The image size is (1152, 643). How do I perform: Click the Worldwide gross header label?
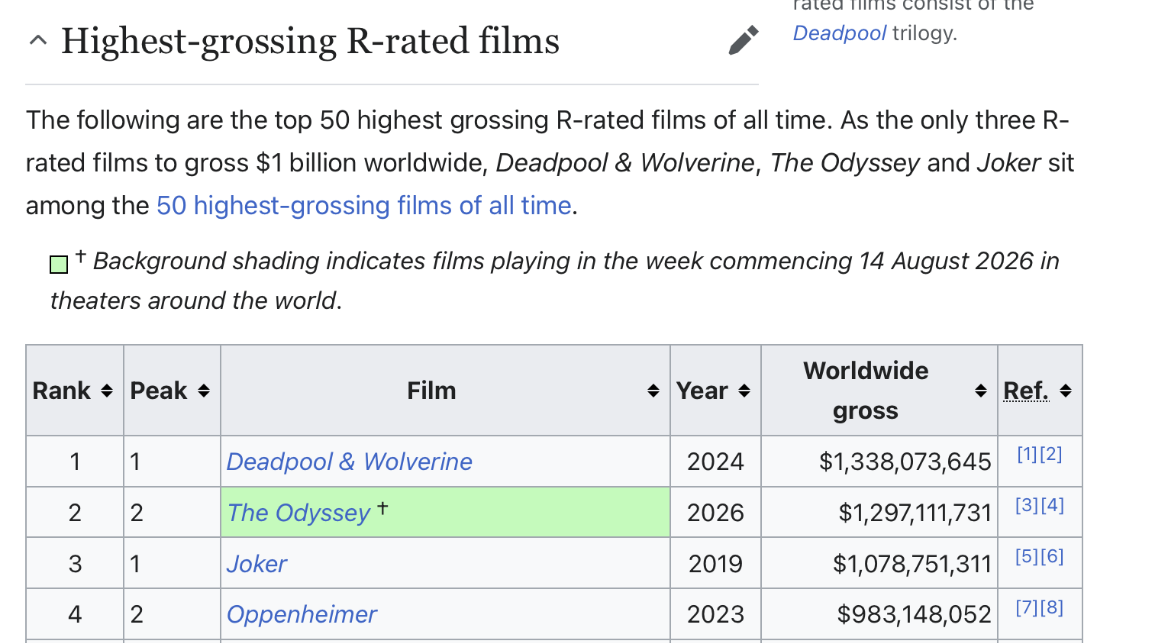click(865, 390)
